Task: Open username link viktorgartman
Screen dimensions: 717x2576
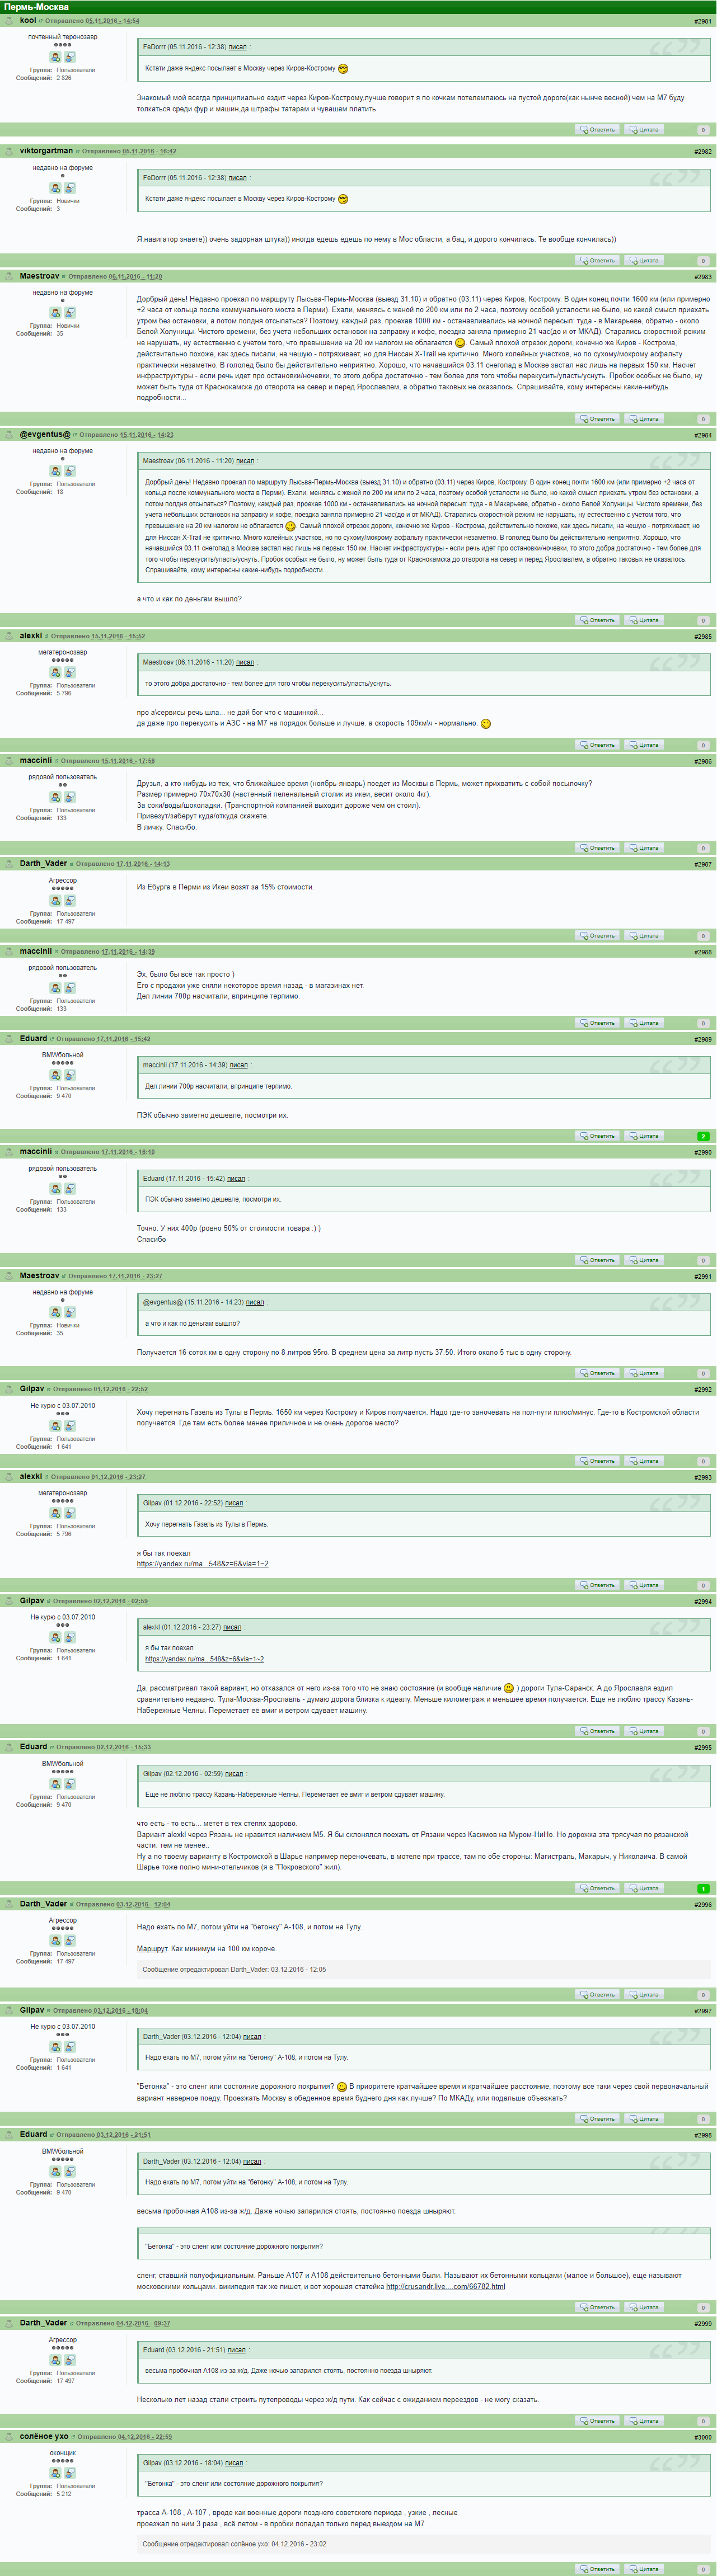Action: [x=46, y=151]
